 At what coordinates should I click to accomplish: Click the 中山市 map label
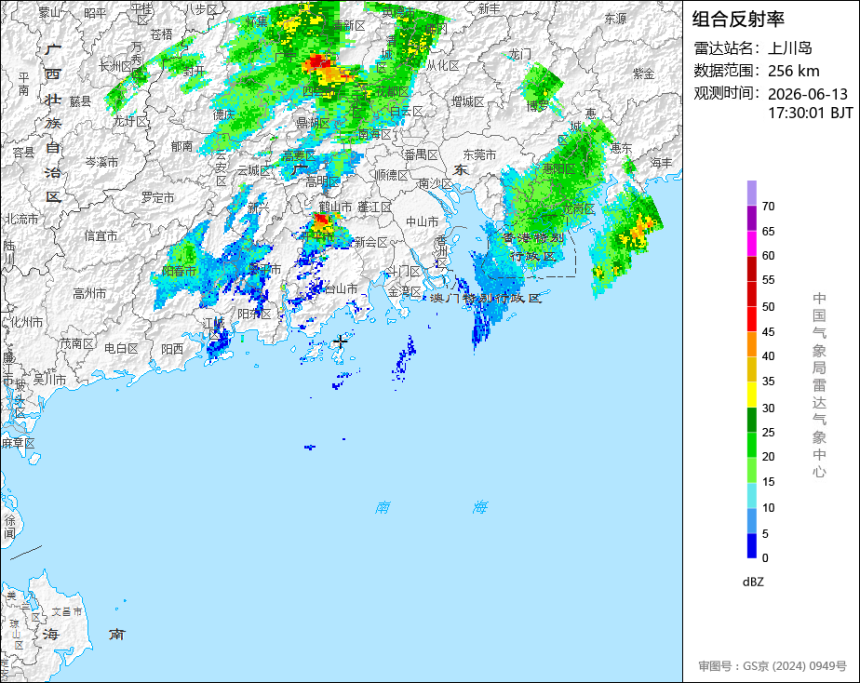422,222
